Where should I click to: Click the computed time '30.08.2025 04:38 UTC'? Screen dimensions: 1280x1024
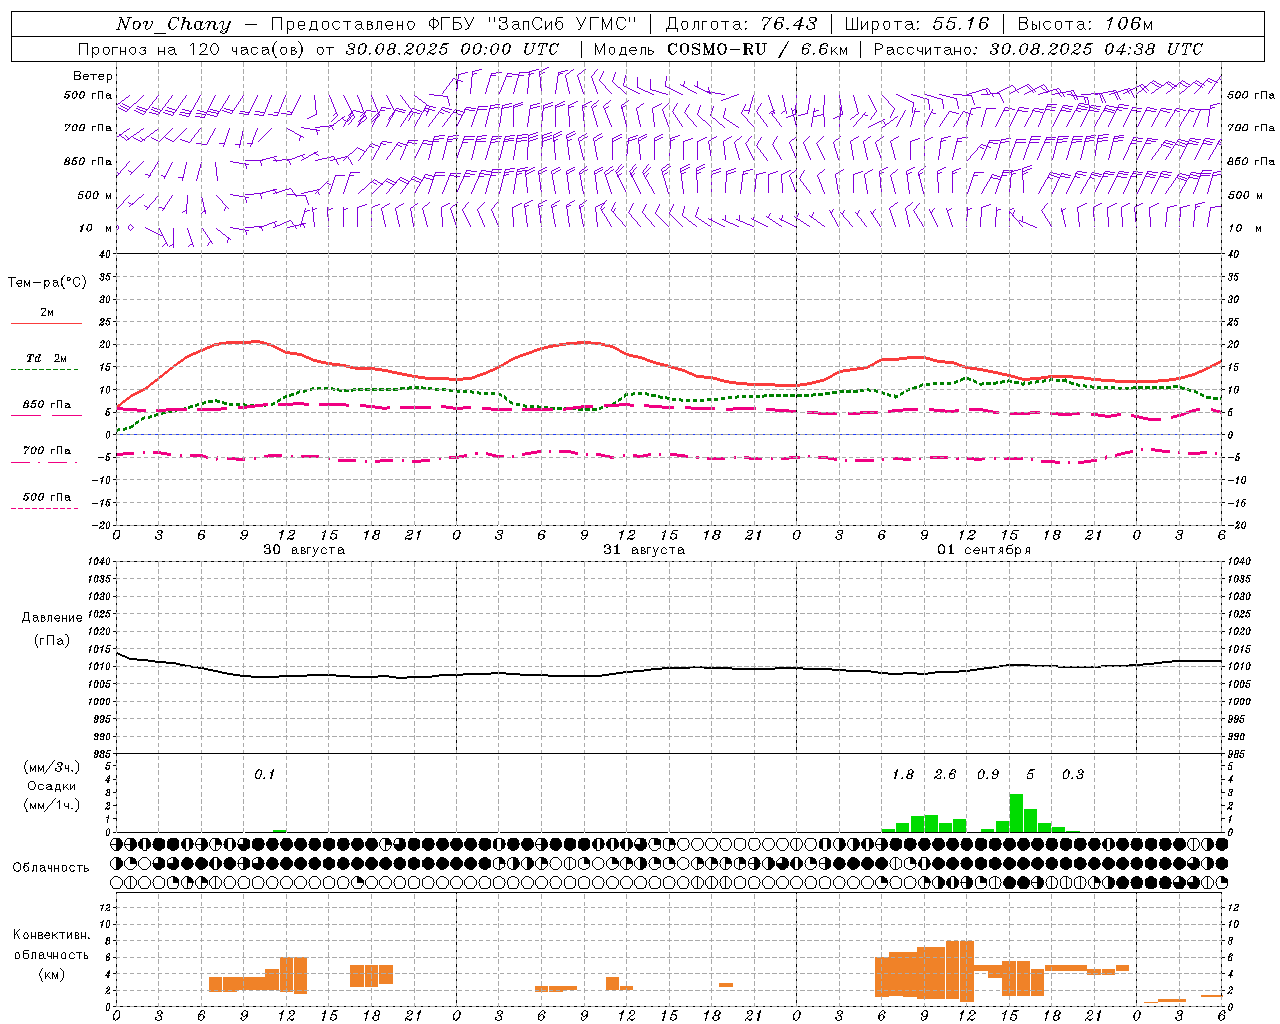coord(1096,49)
